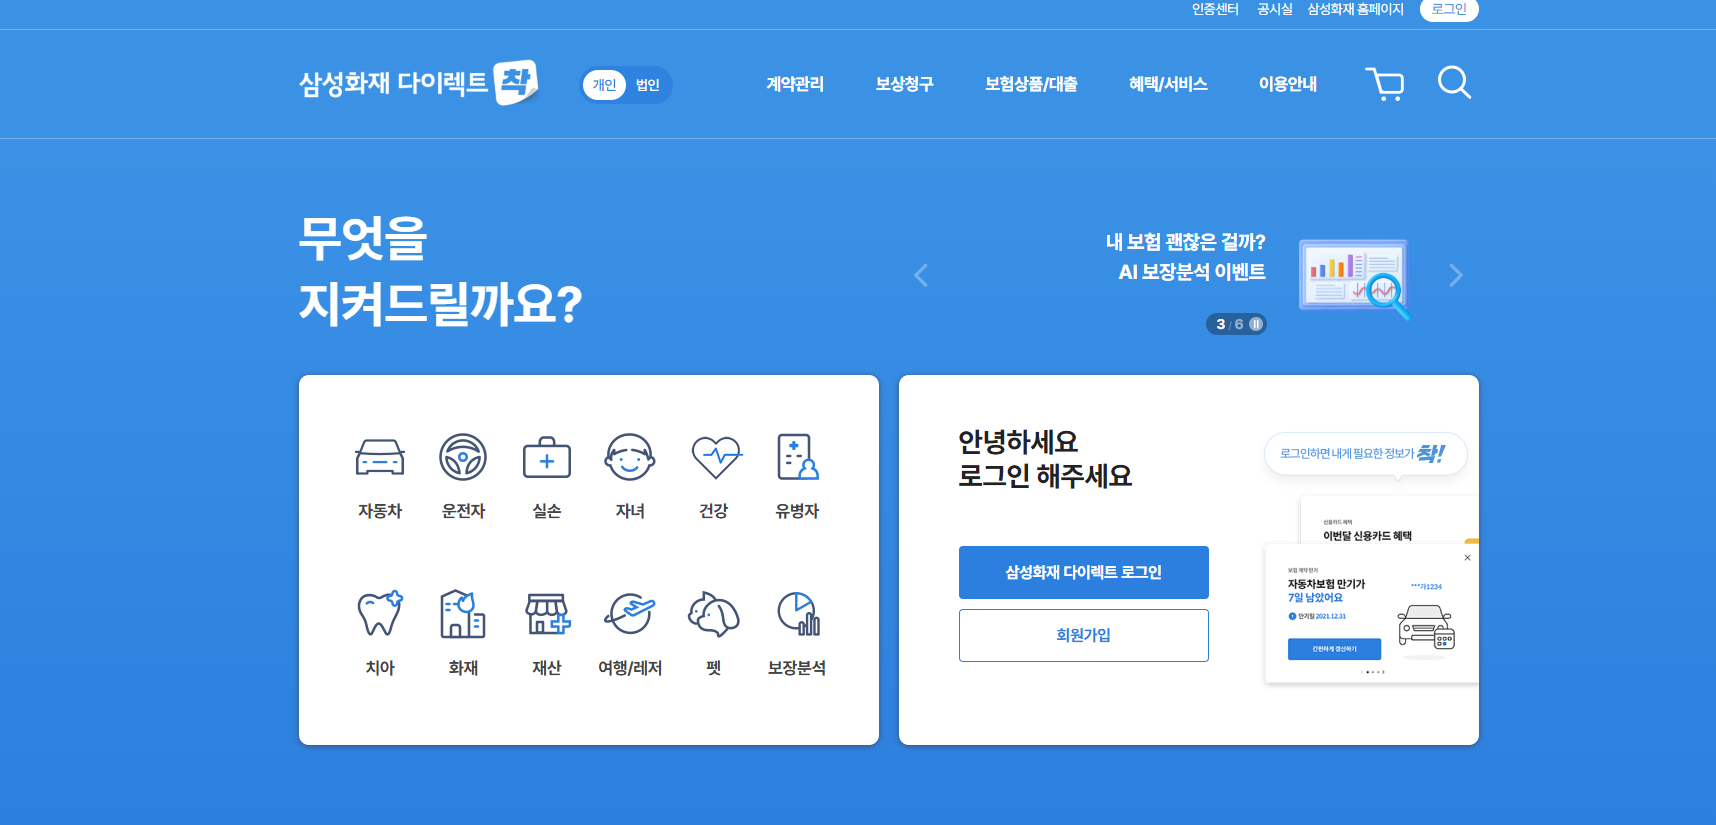The width and height of the screenshot is (1716, 825).
Task: Click the search magnifier icon
Action: (x=1454, y=83)
